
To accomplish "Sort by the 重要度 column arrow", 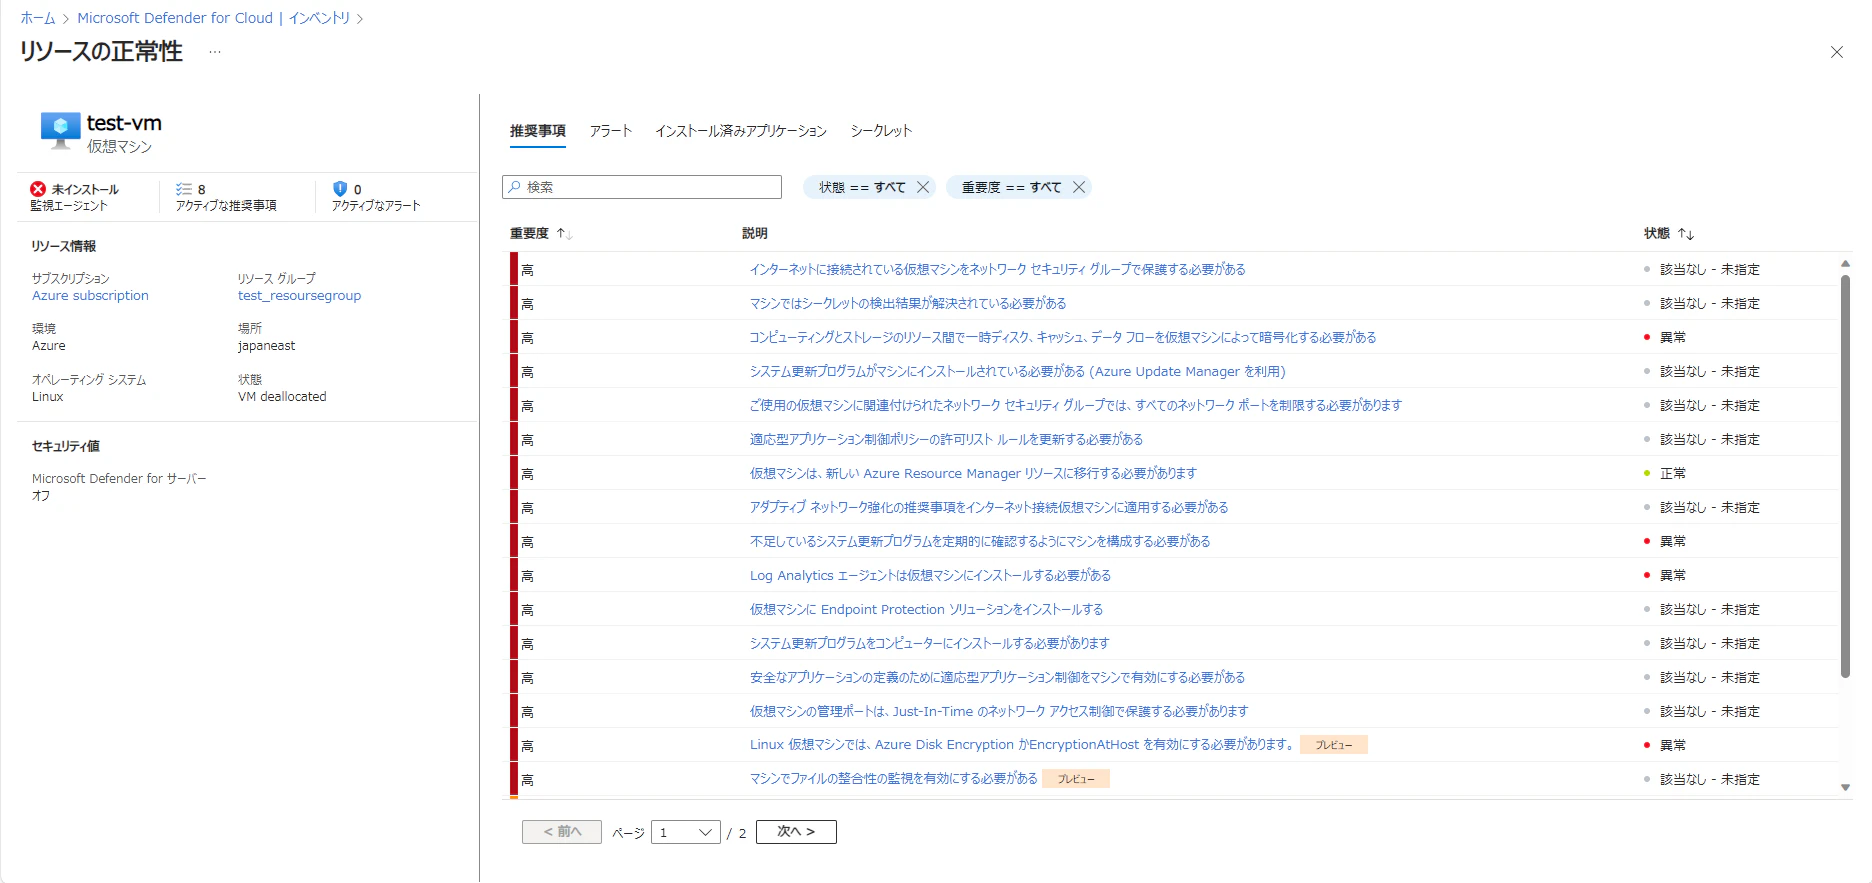I will (564, 233).
